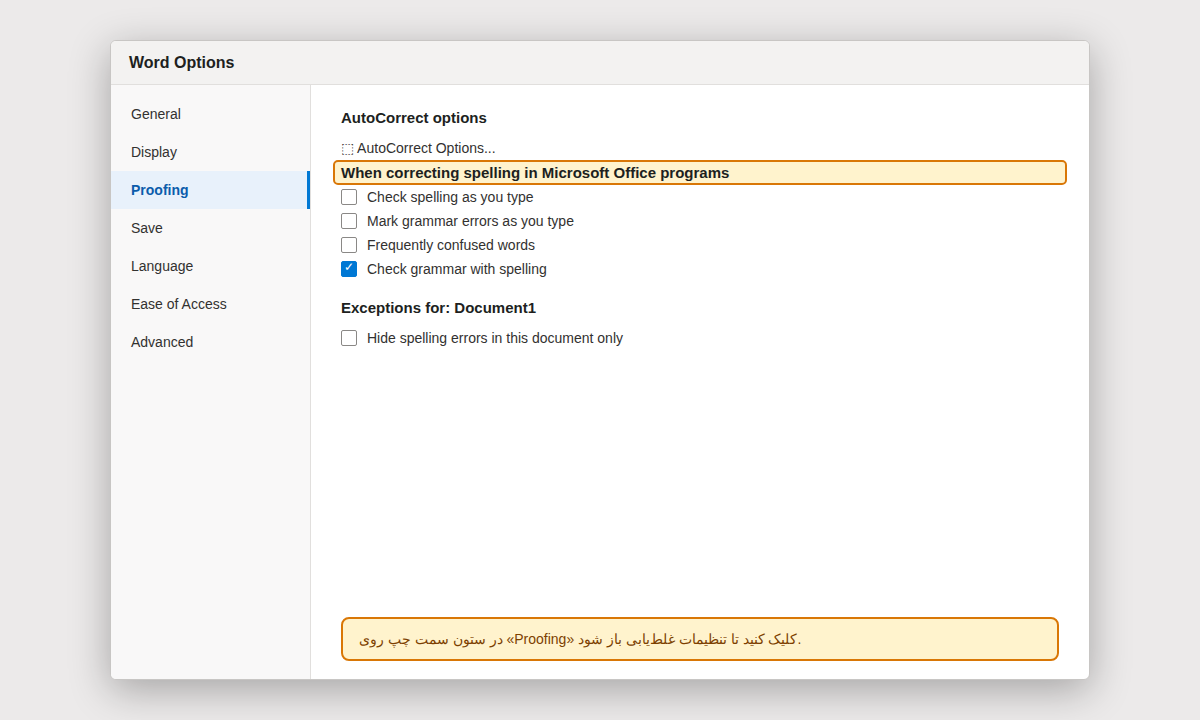This screenshot has height=720, width=1200.
Task: Click the Exceptions for: Document1 heading
Action: pyautogui.click(x=438, y=308)
